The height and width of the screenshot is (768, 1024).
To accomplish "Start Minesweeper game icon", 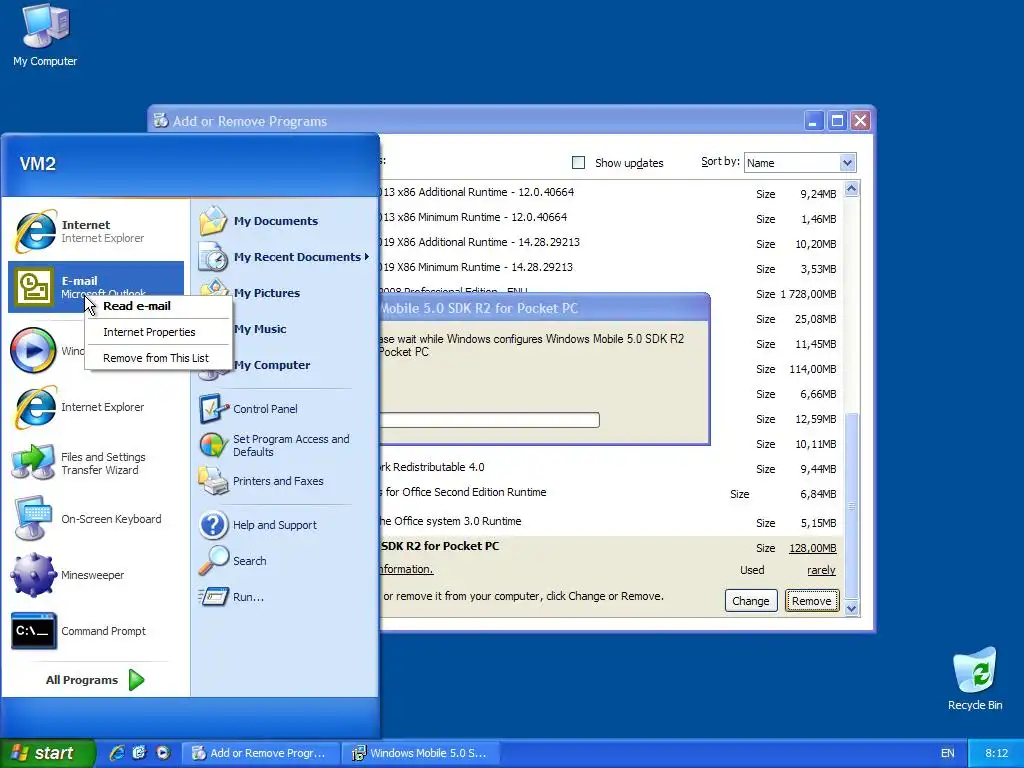I will 33,575.
